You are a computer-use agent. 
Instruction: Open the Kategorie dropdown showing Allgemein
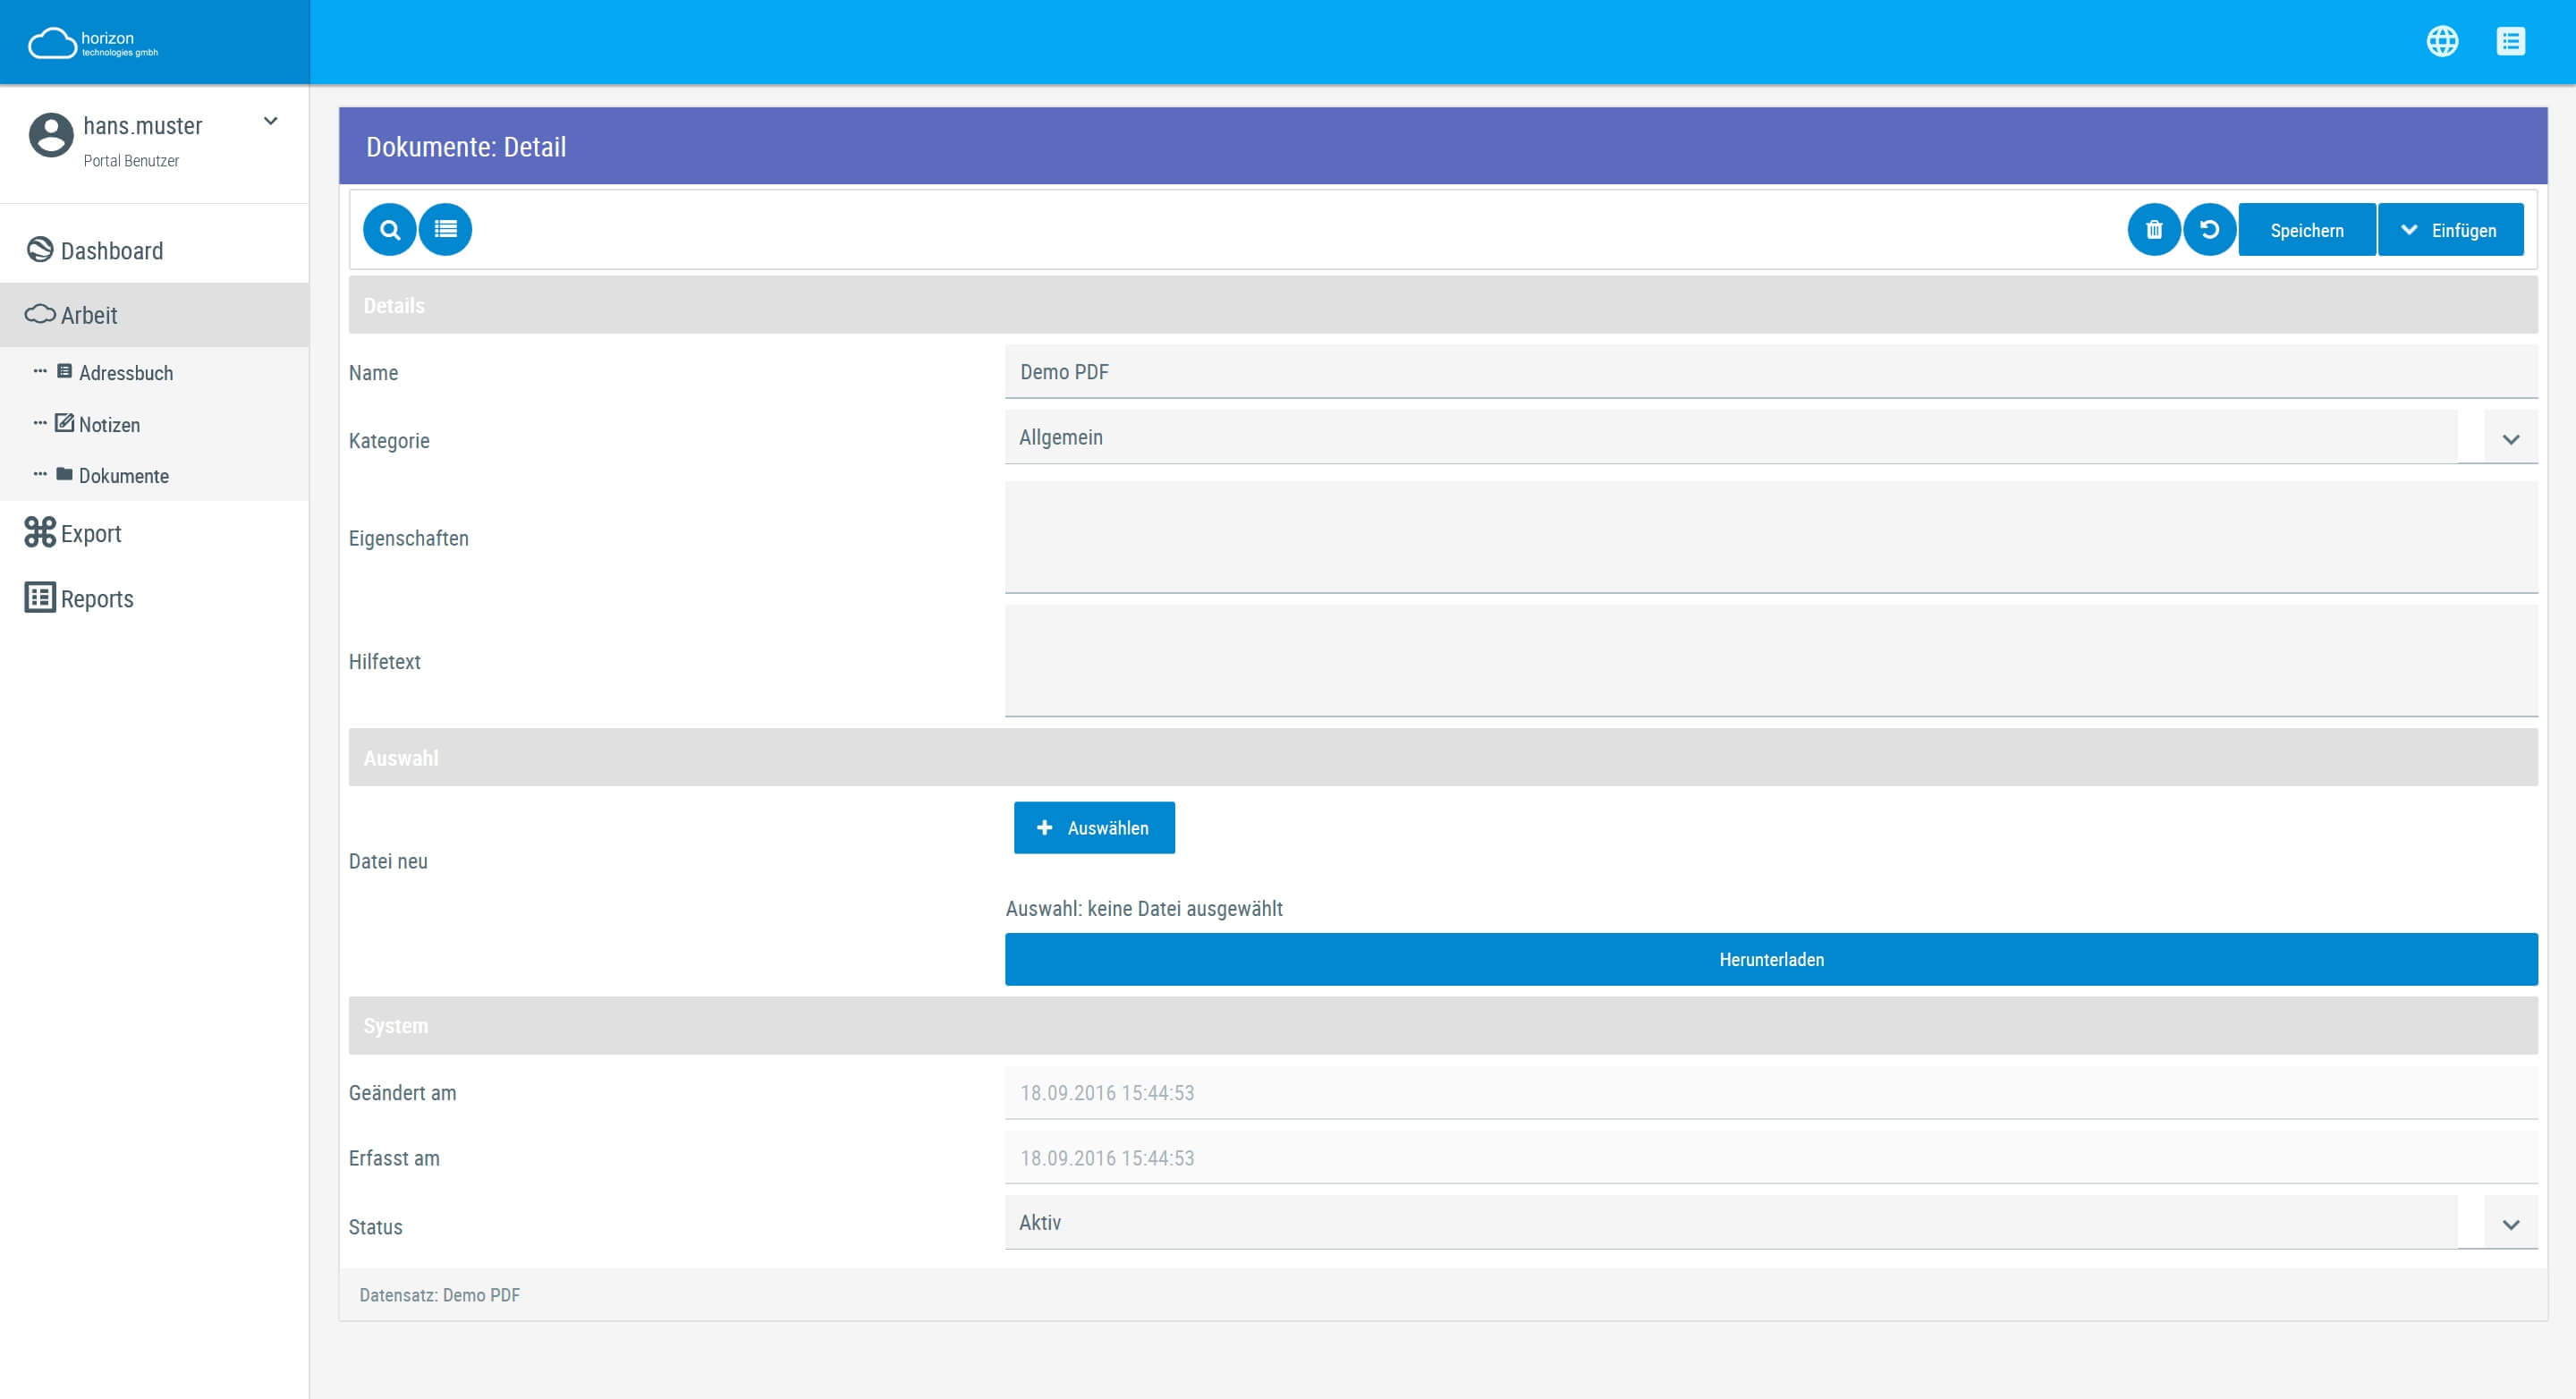point(2511,437)
